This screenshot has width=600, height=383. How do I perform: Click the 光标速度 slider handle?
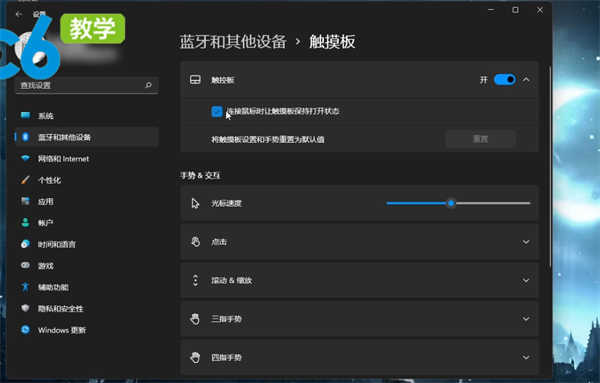tap(451, 203)
